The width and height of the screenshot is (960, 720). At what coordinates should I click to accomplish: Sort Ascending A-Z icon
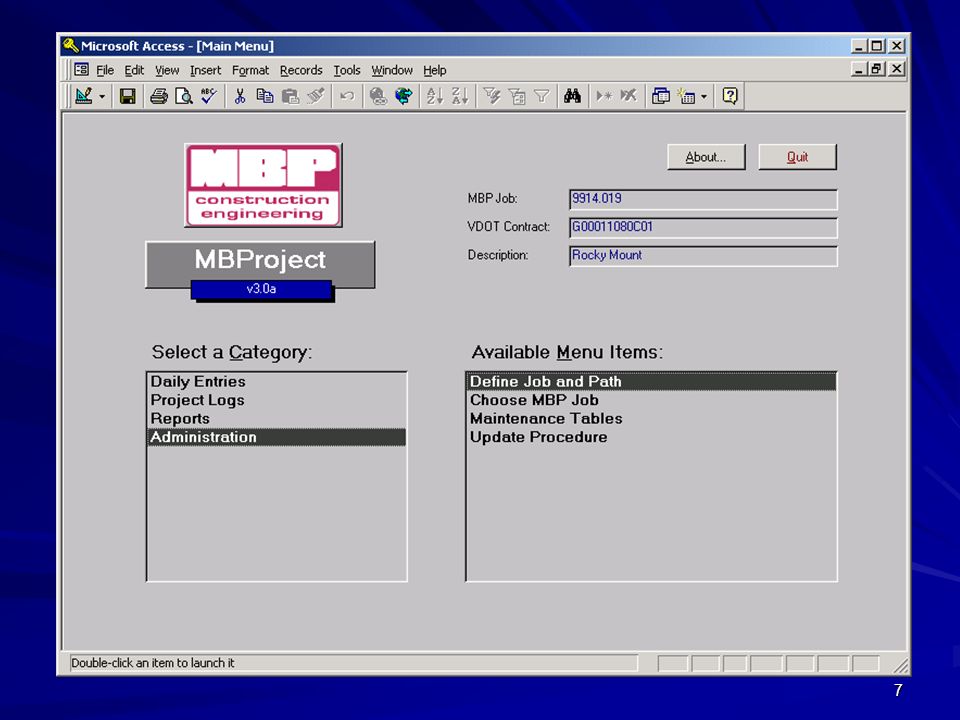435,96
